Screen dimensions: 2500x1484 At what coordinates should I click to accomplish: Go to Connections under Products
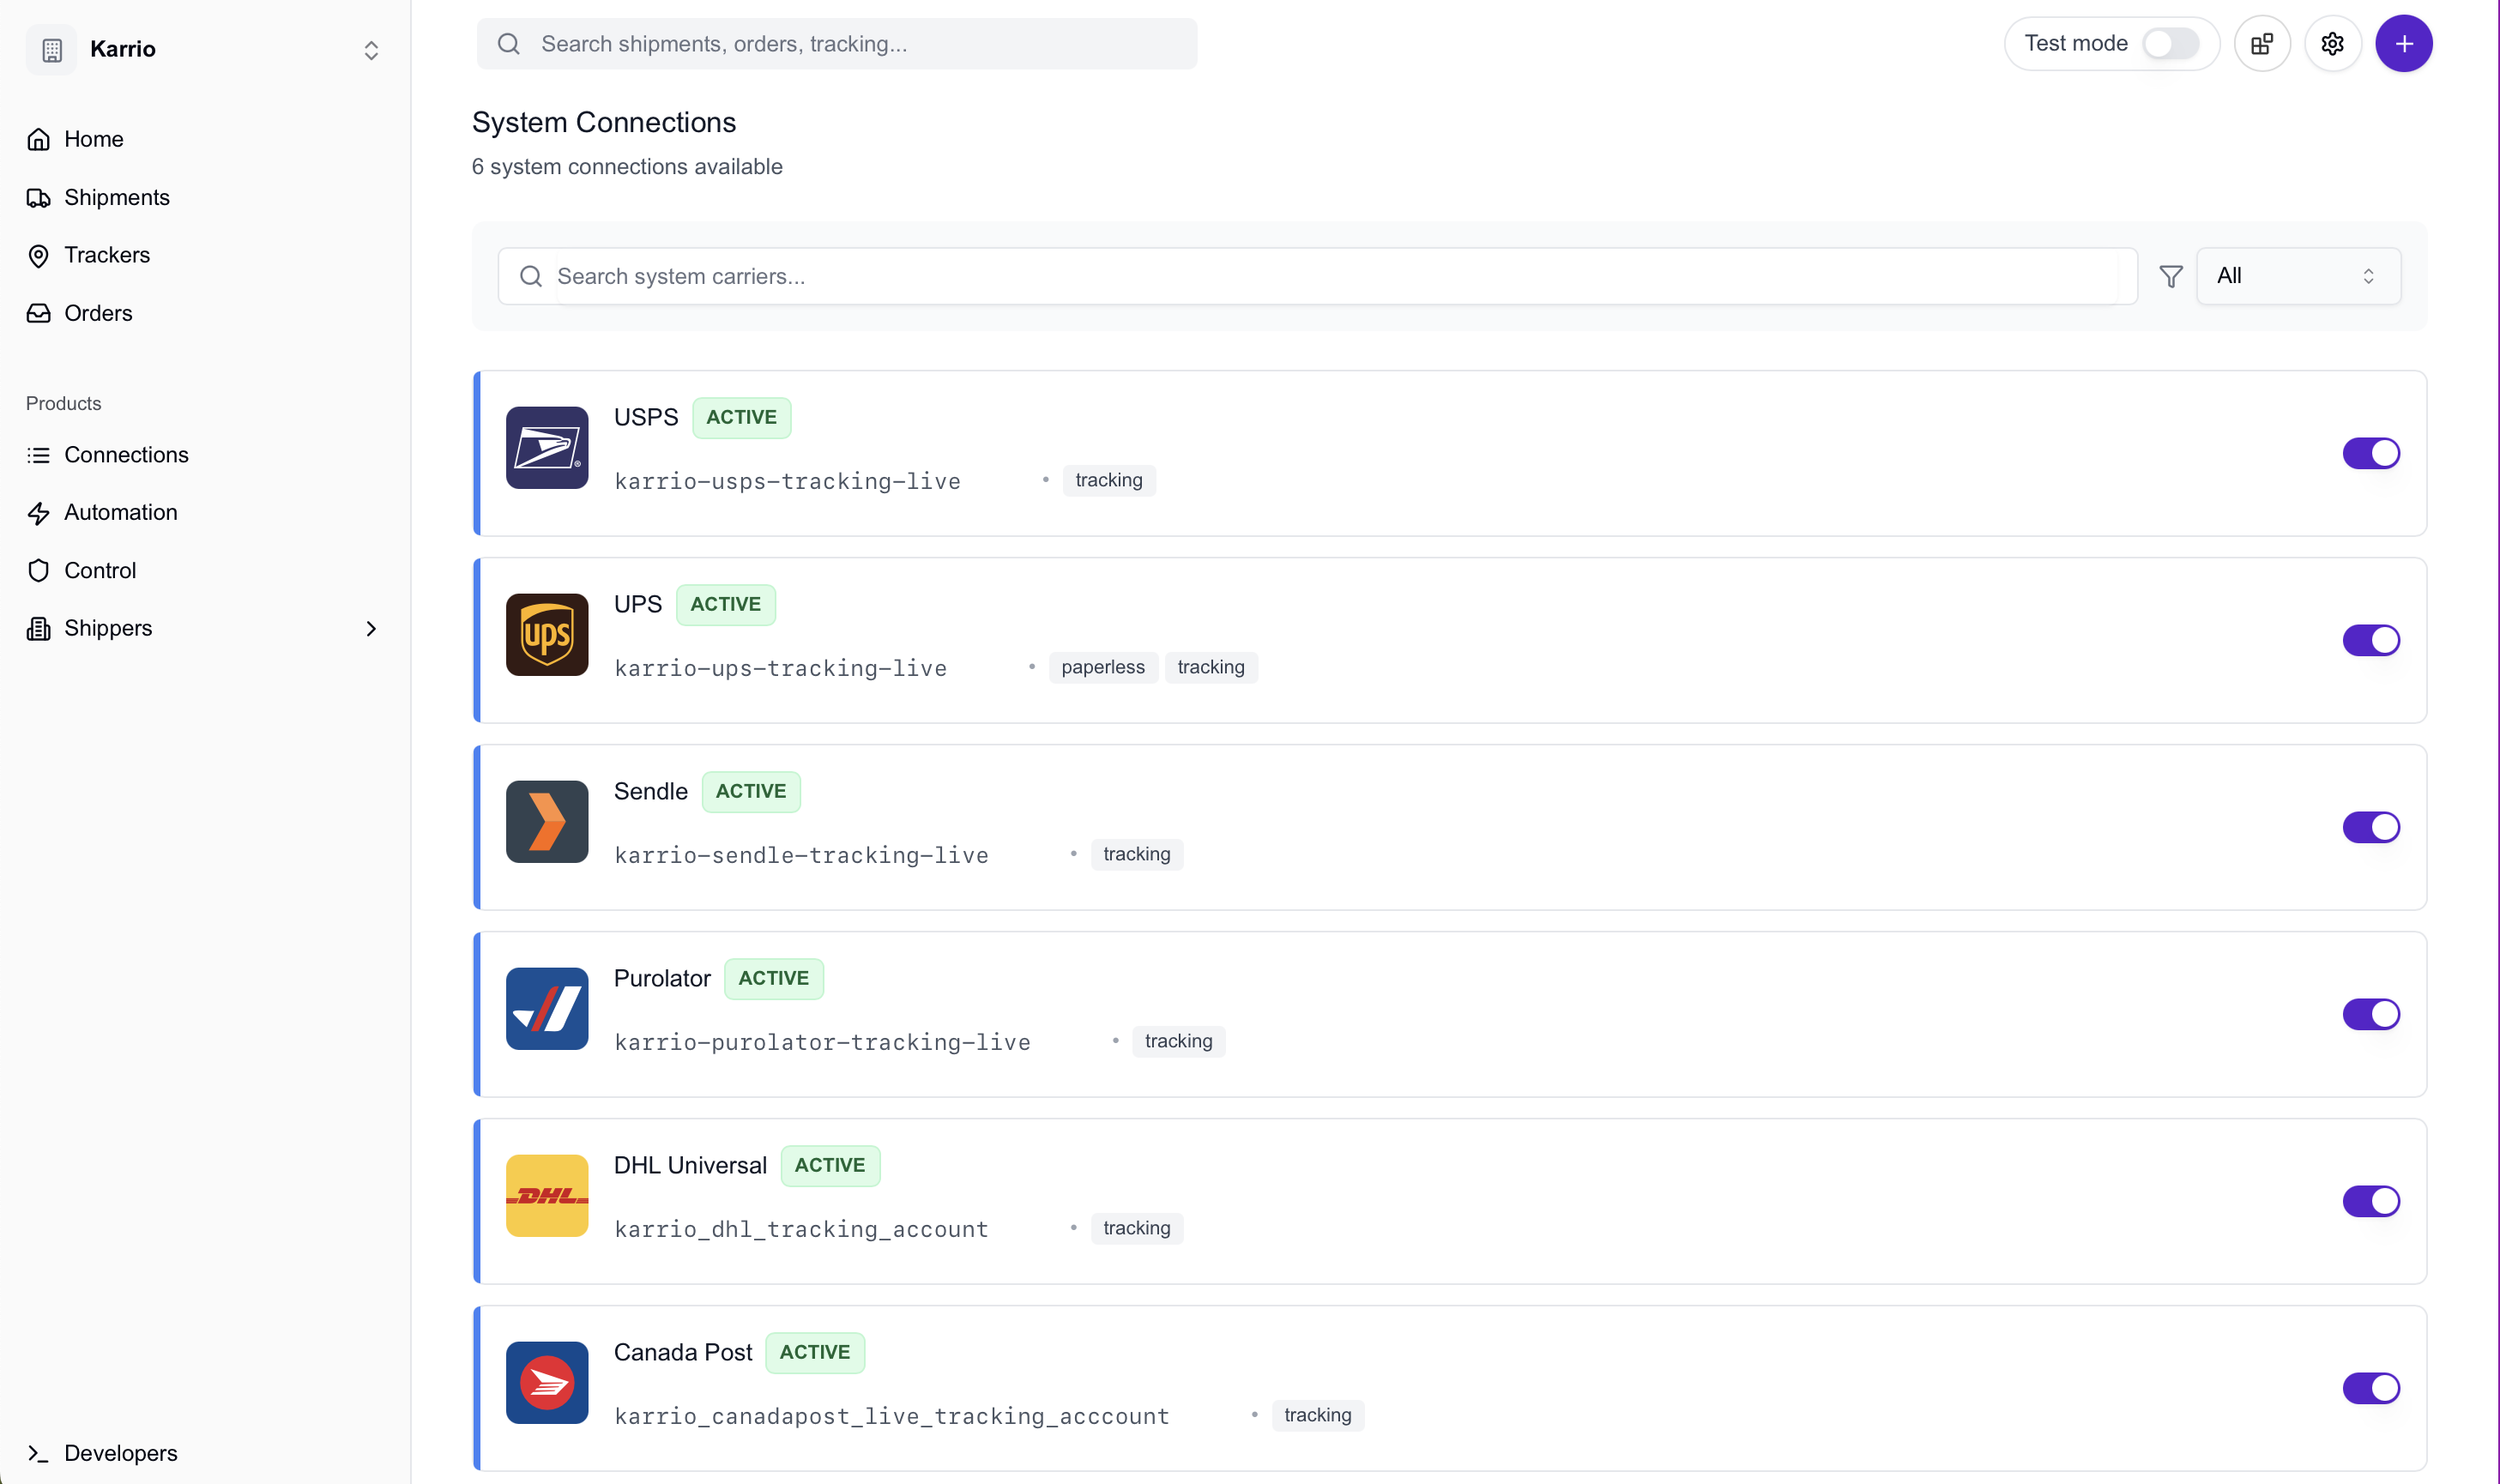click(126, 454)
